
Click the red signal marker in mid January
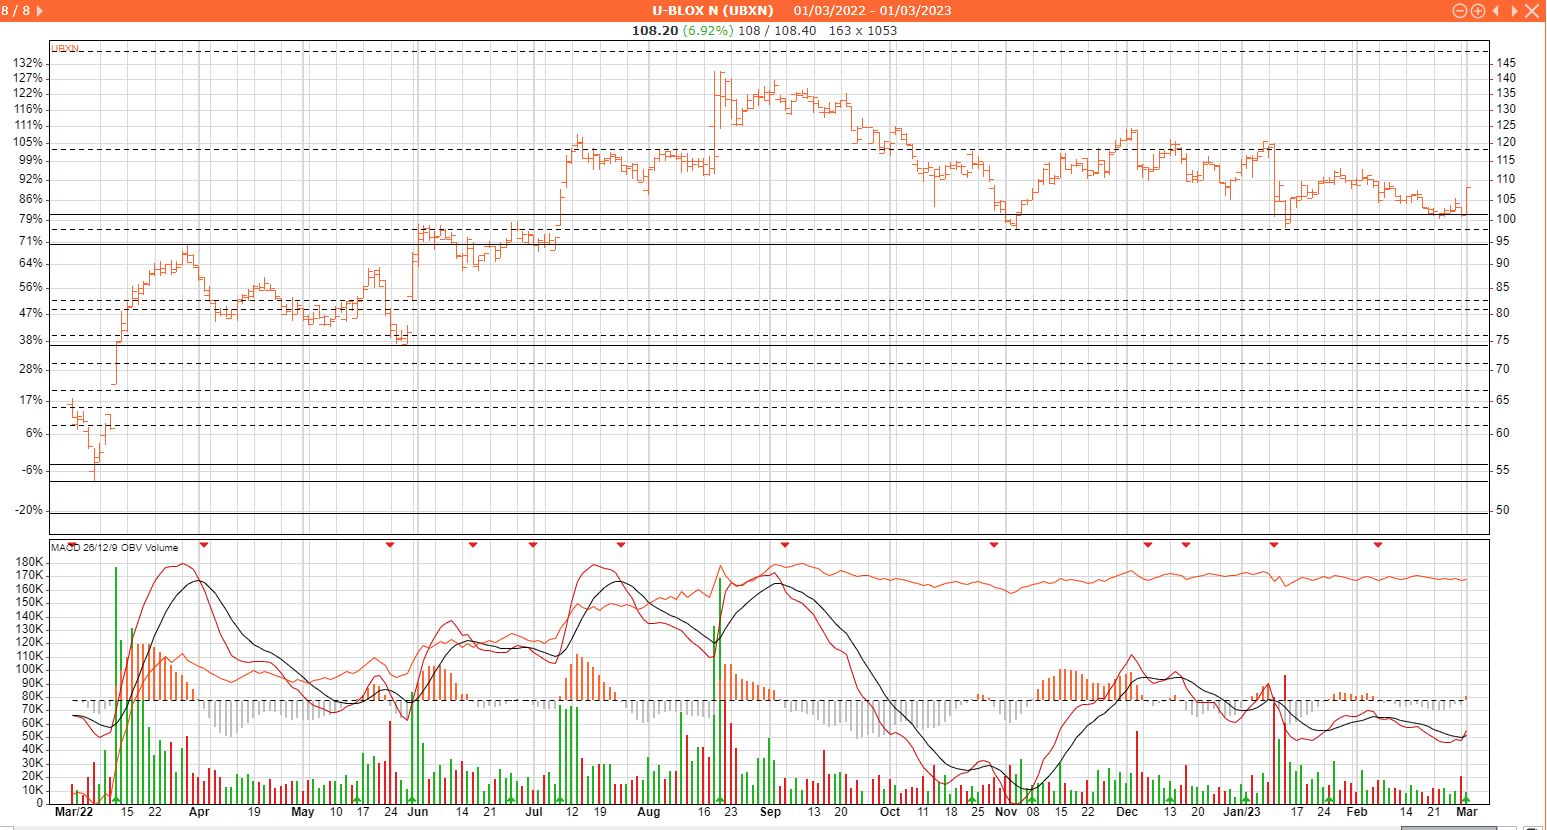[1274, 545]
